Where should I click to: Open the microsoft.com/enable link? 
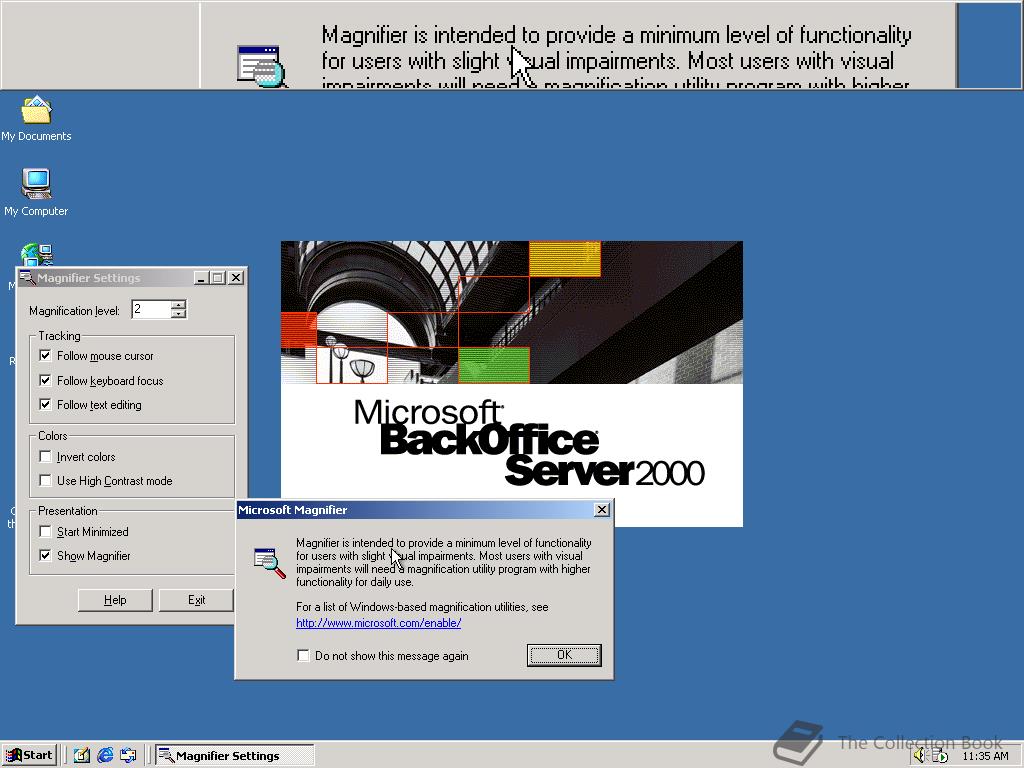click(379, 623)
